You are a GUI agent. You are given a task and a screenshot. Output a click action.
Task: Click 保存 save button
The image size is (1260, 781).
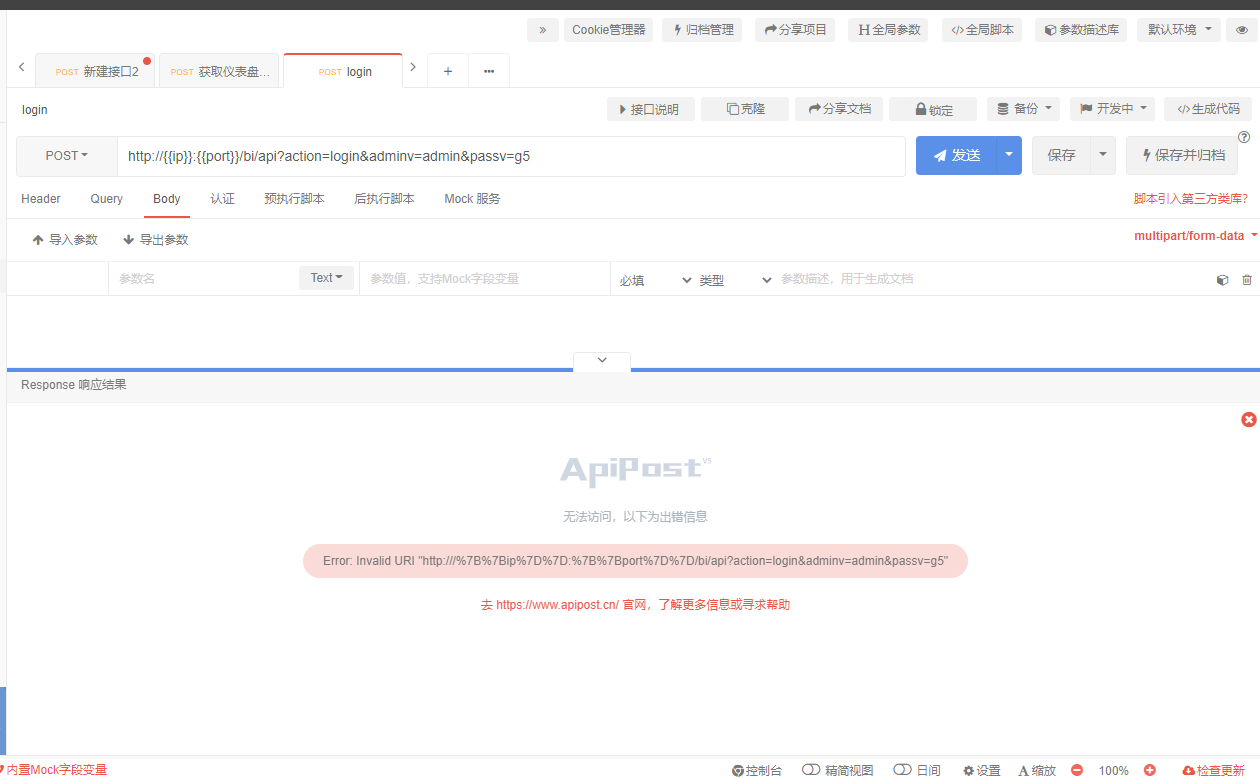pyautogui.click(x=1061, y=156)
